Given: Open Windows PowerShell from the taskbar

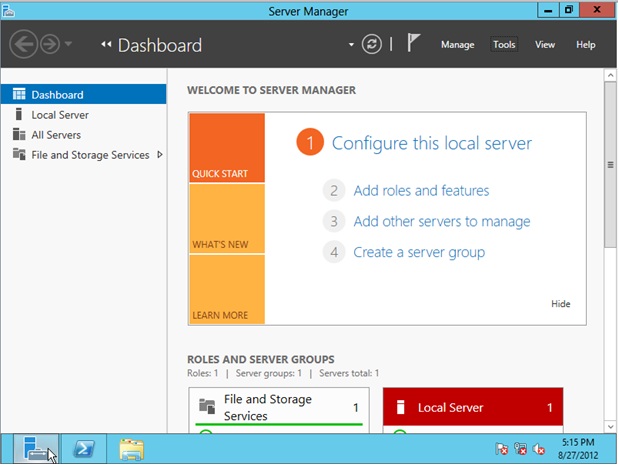Looking at the screenshot, I should click(85, 449).
